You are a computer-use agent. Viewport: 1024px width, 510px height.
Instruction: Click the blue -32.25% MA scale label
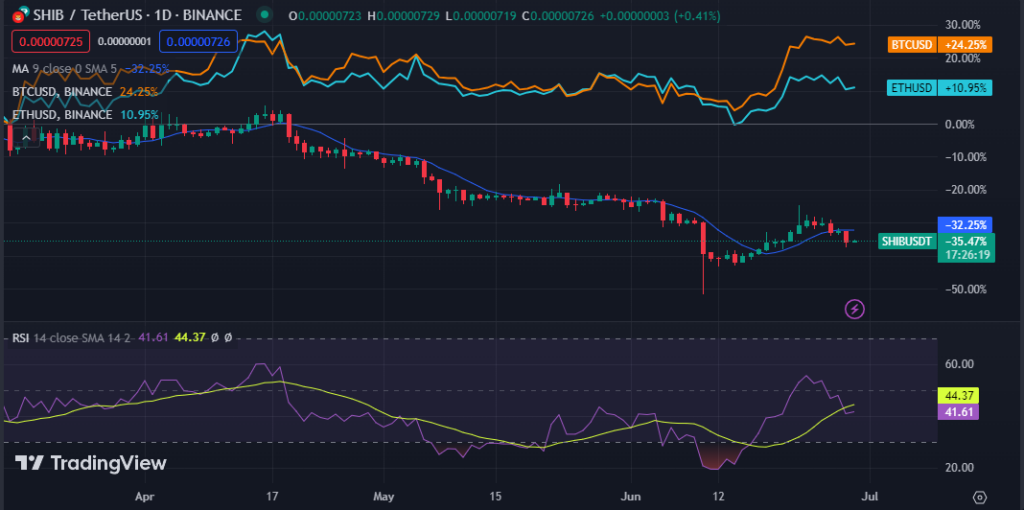click(965, 224)
